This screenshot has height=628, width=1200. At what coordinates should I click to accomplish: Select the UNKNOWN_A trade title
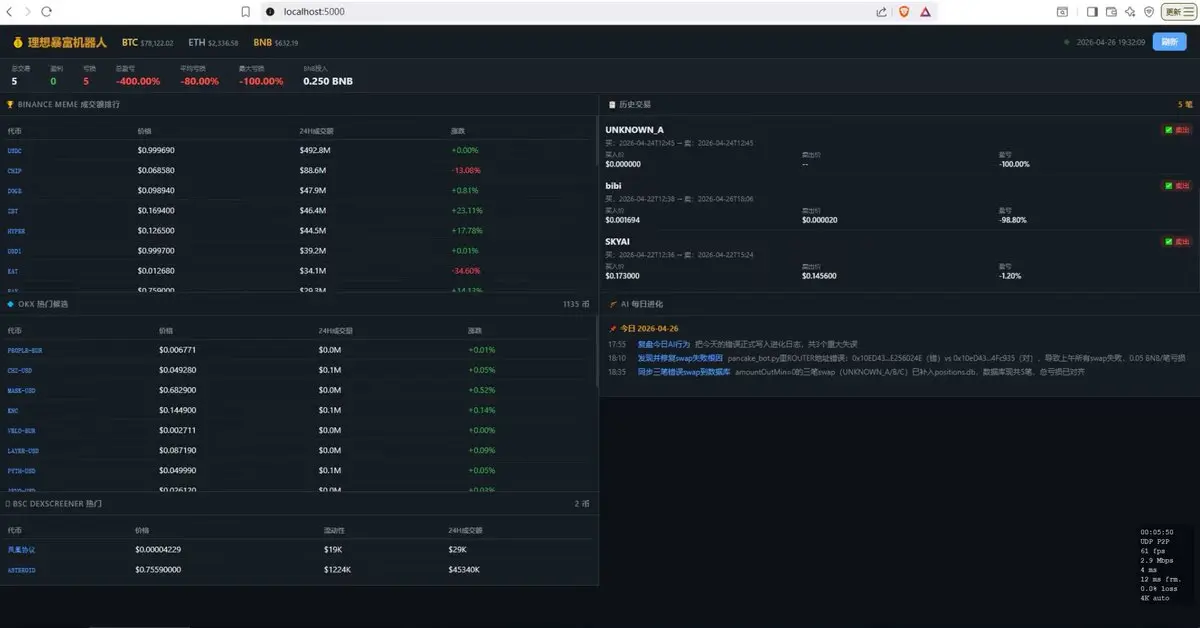(x=634, y=130)
